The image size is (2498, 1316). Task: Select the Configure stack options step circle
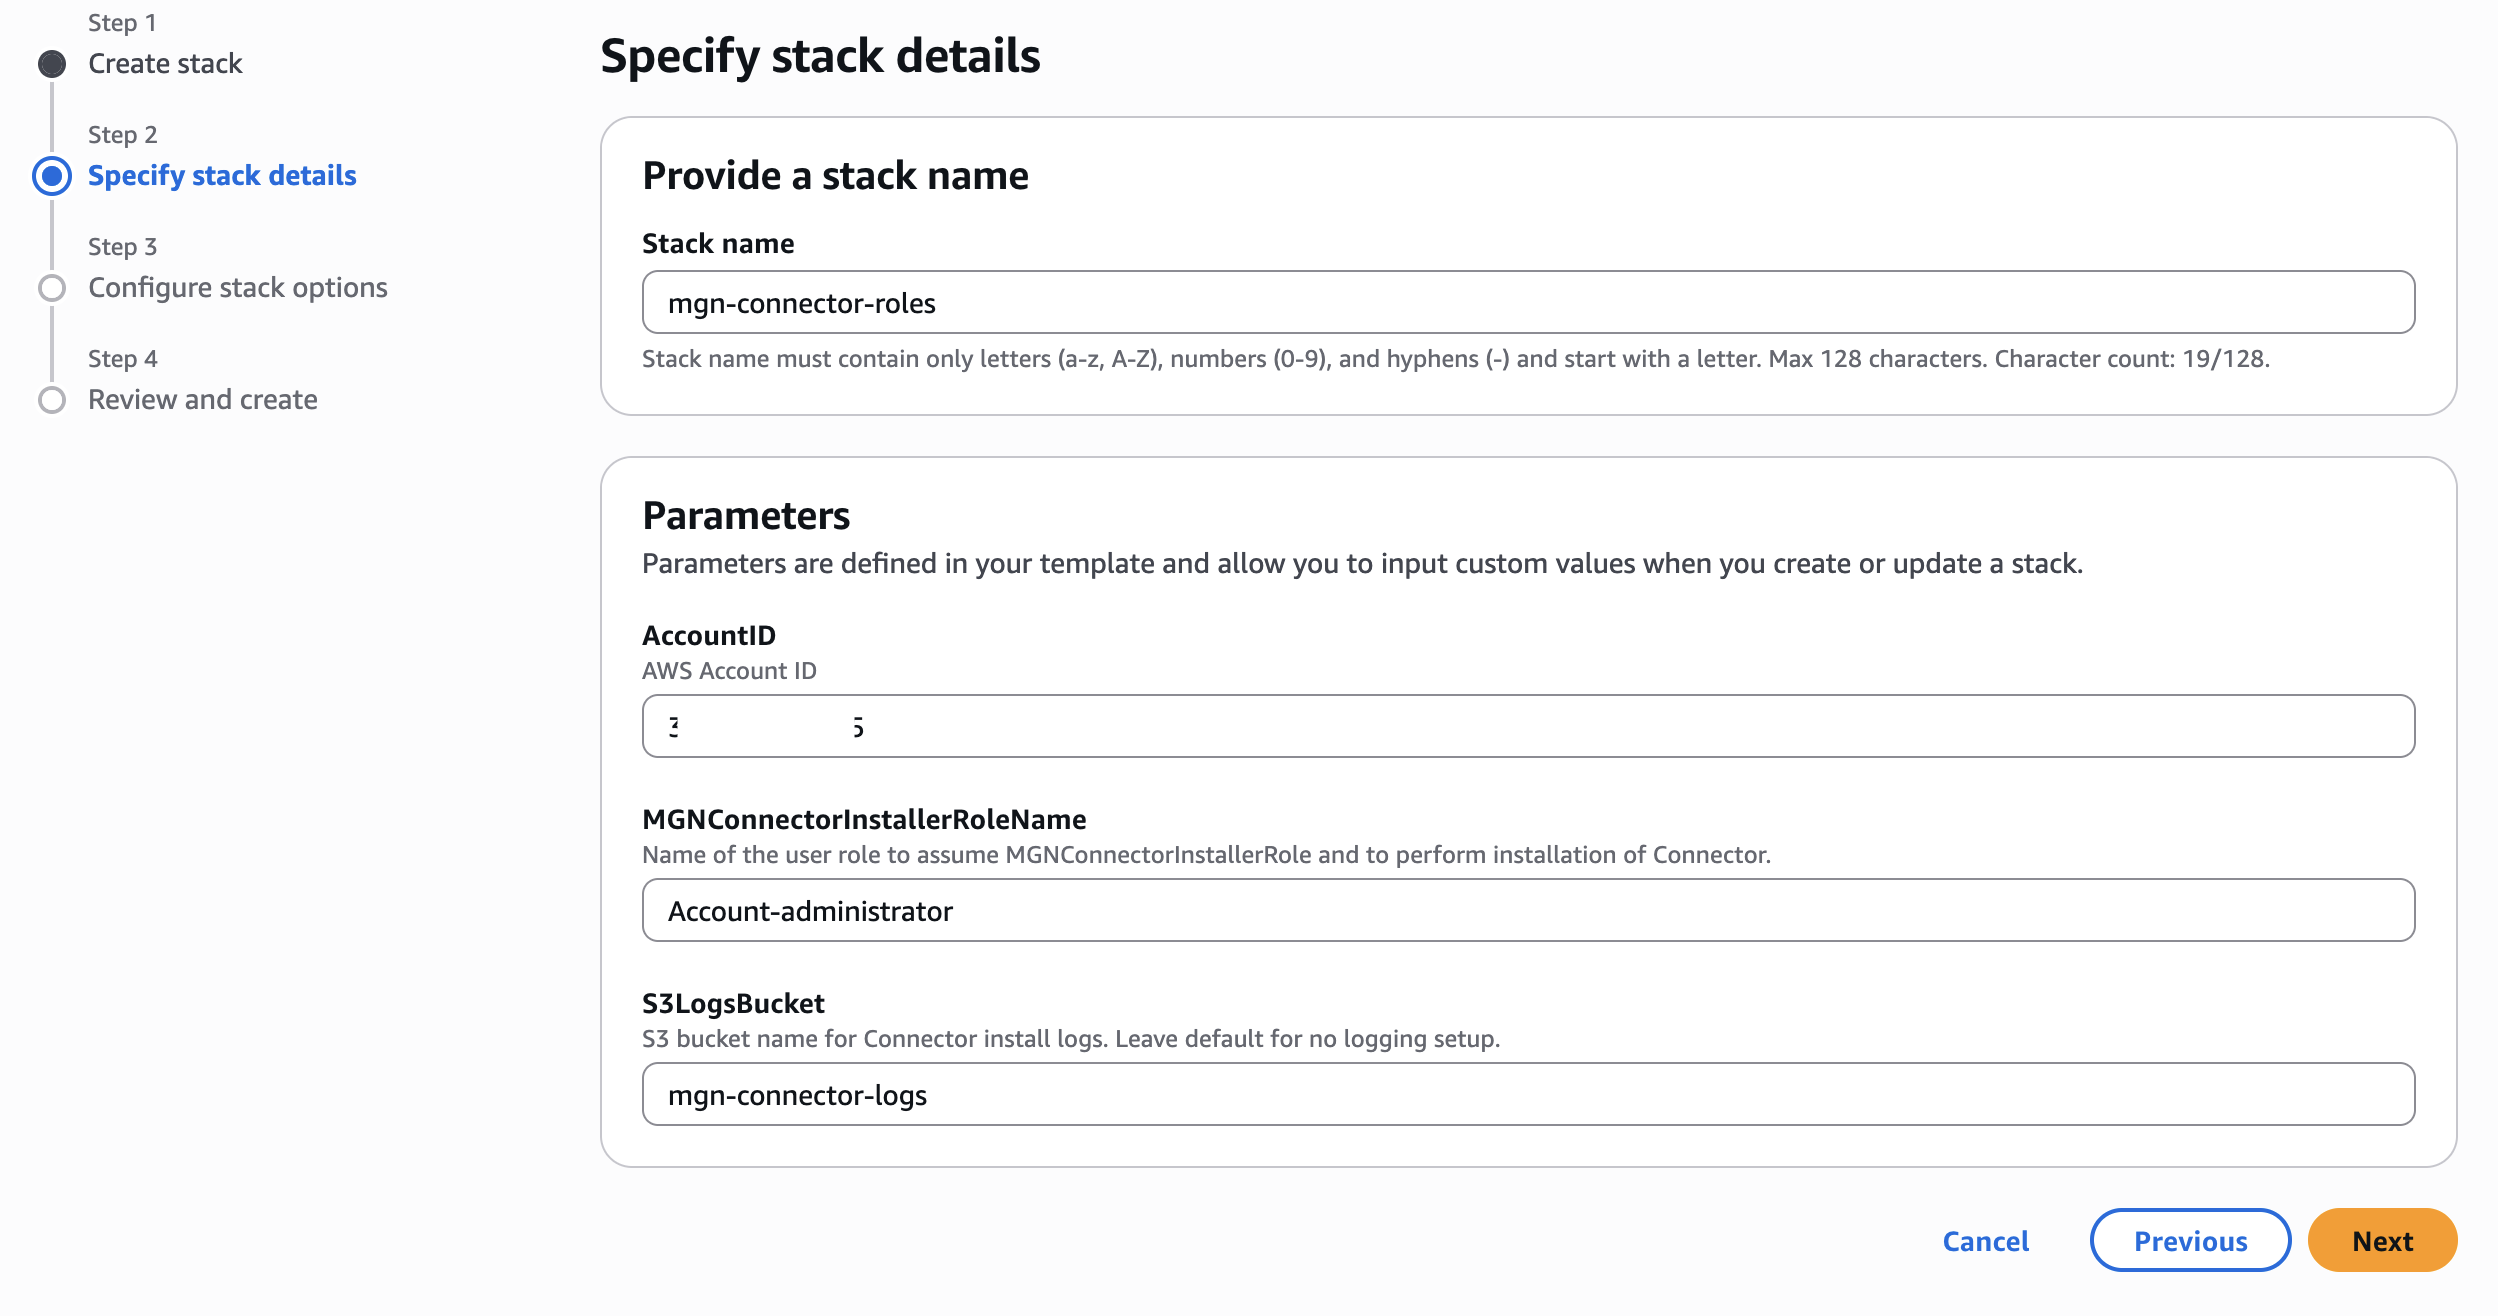(51, 287)
